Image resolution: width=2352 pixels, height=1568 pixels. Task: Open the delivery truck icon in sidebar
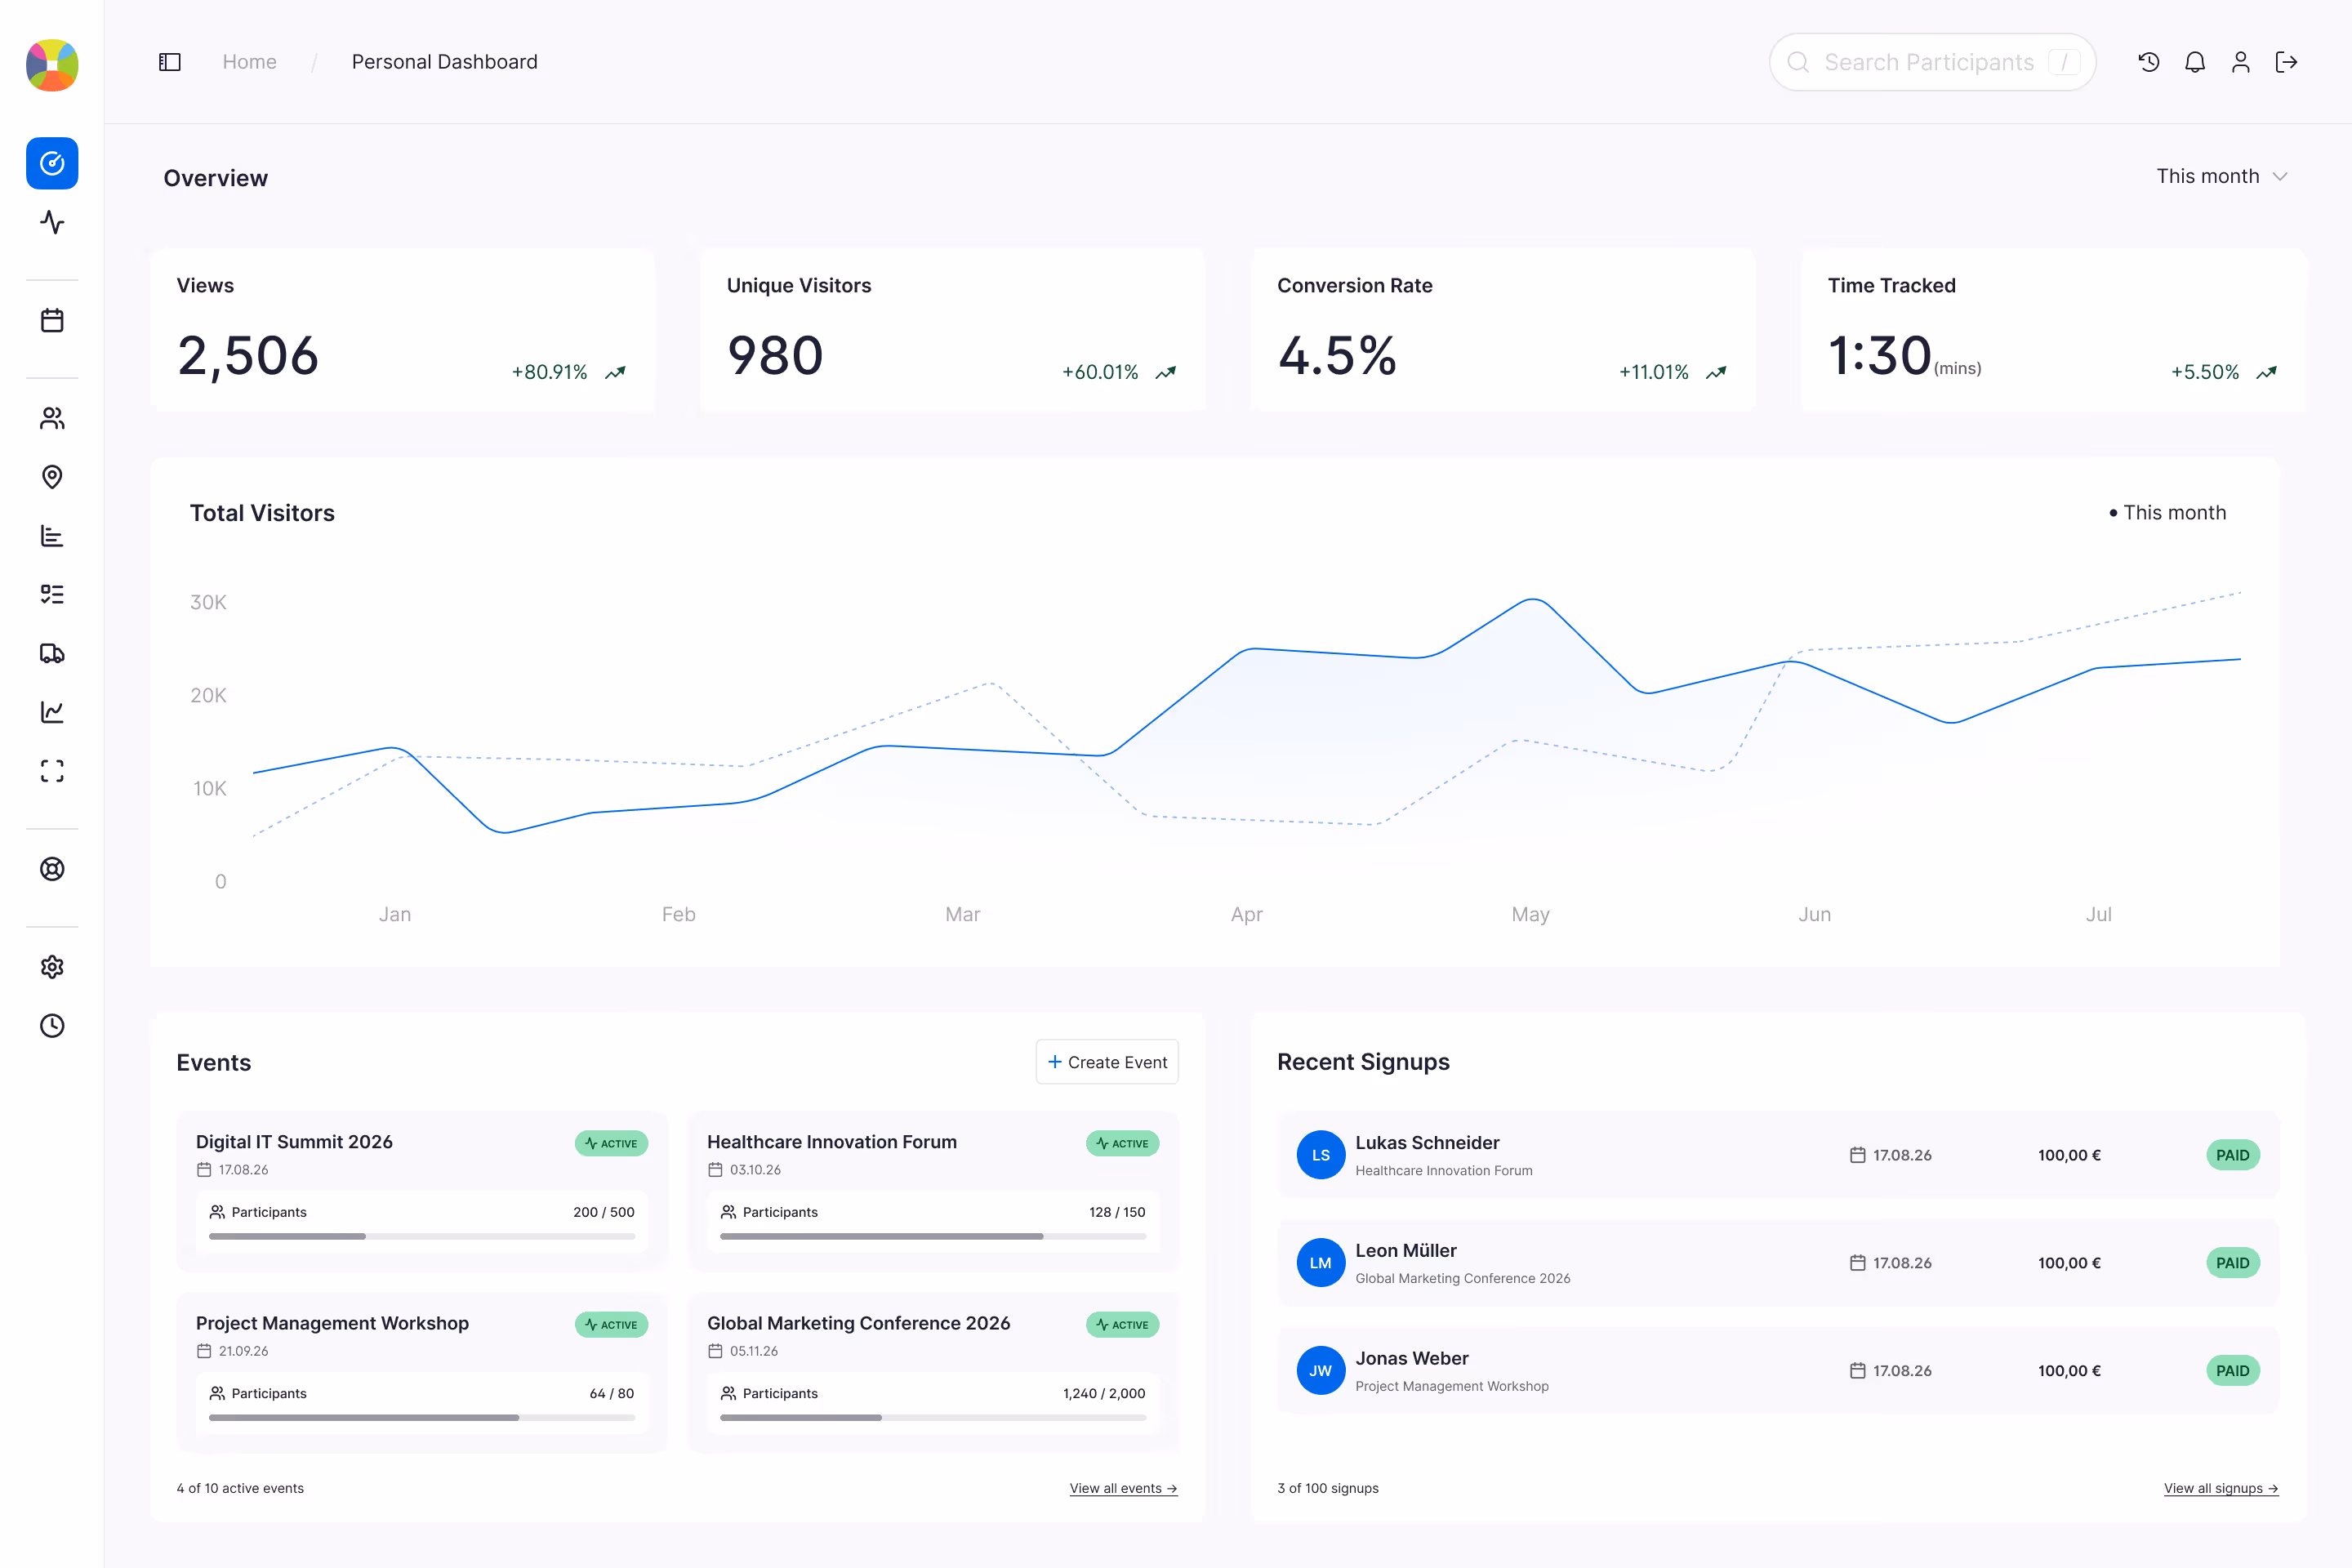coord(52,653)
